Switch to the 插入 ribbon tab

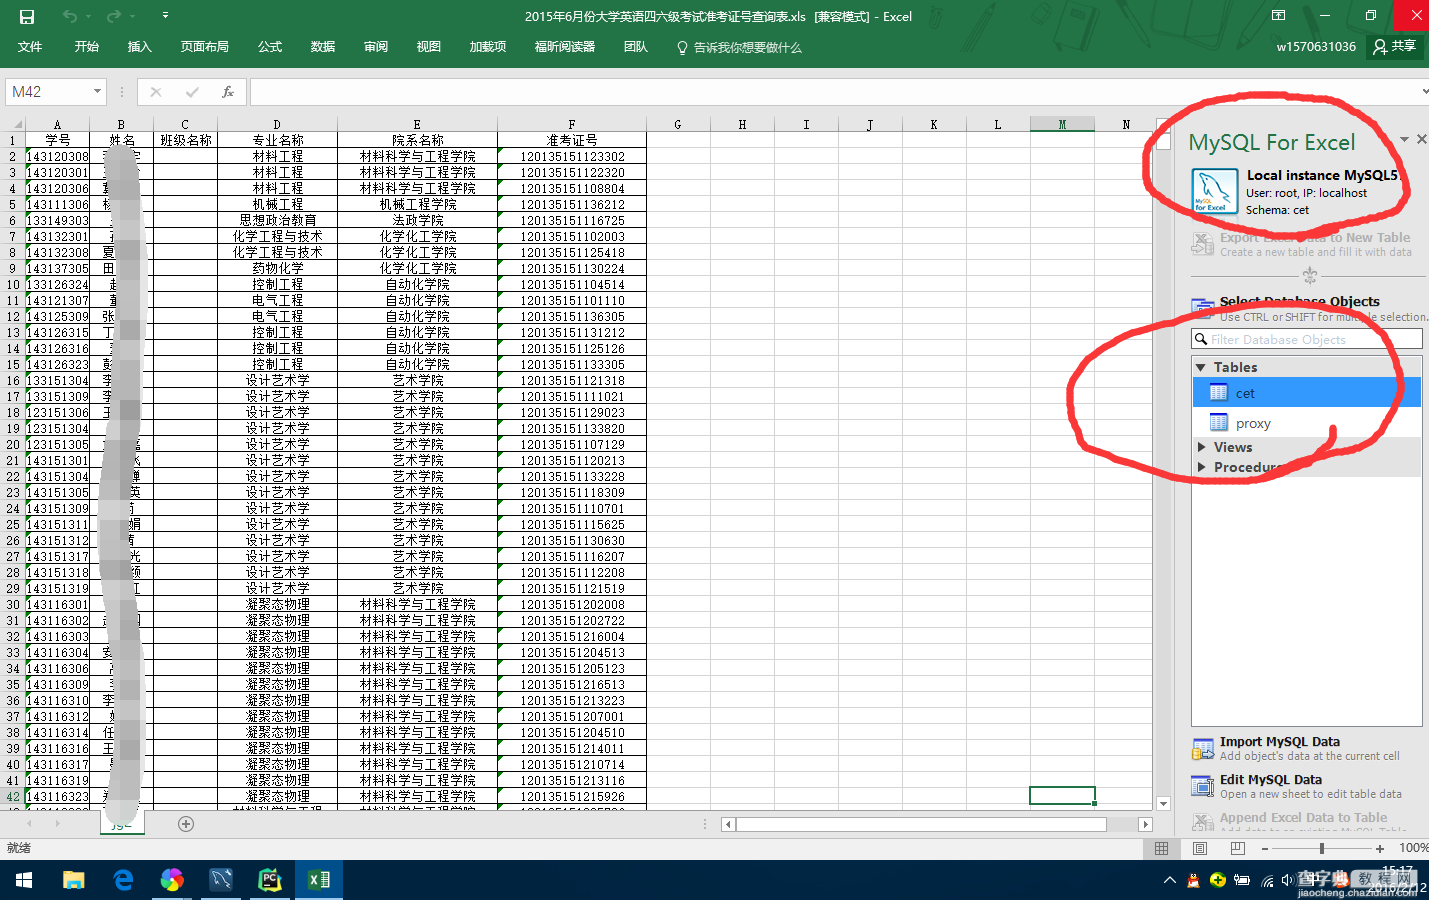139,47
